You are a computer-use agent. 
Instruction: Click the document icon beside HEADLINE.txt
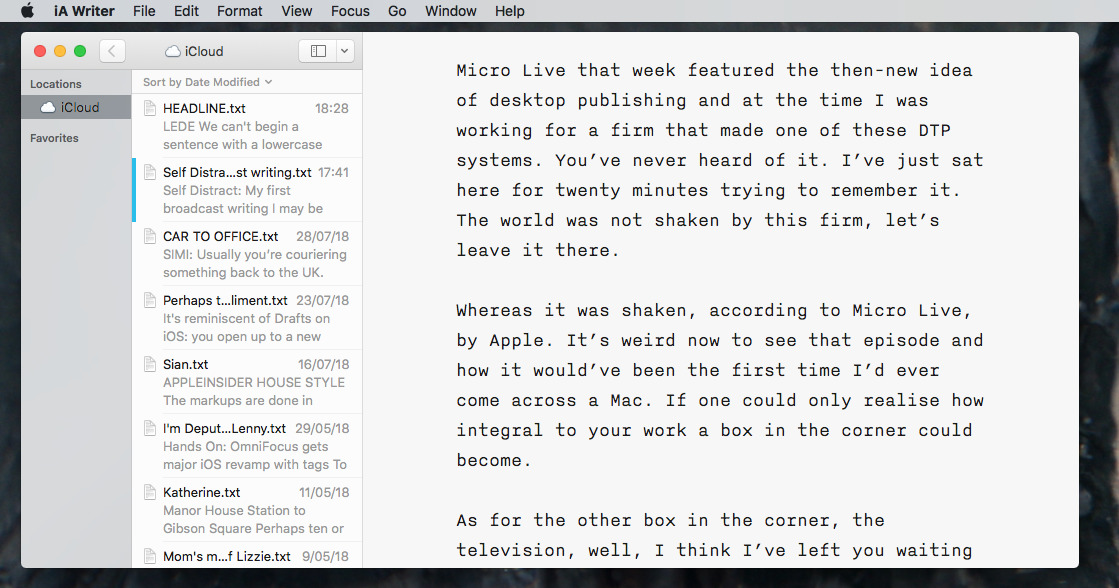pos(150,108)
